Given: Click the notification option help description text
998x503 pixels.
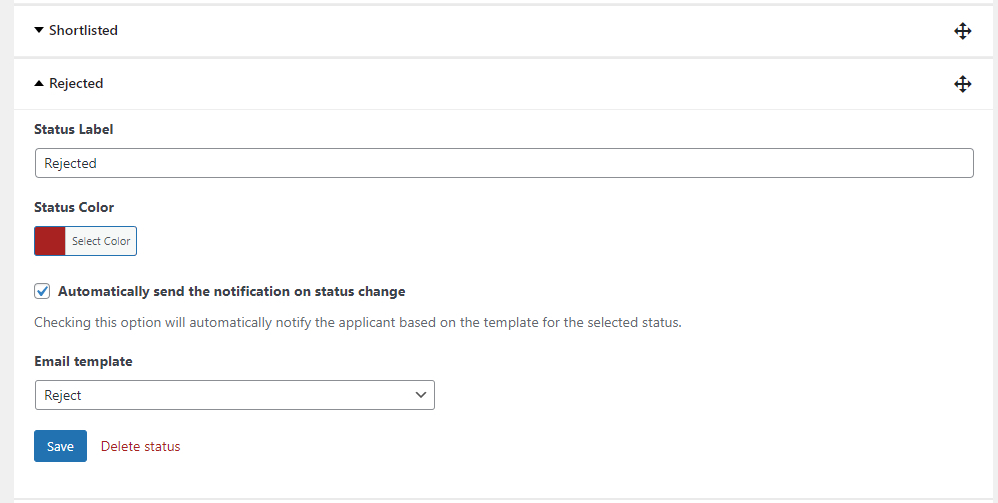Looking at the screenshot, I should (x=358, y=322).
